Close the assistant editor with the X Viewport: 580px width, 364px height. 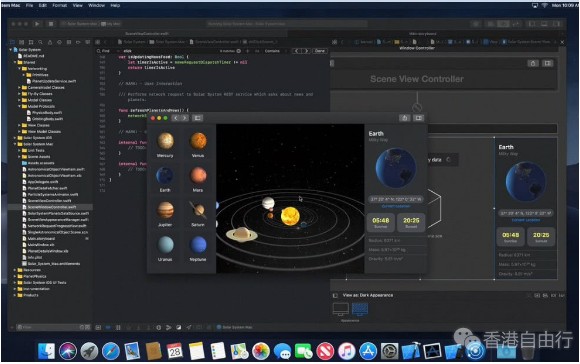pyautogui.click(x=562, y=42)
